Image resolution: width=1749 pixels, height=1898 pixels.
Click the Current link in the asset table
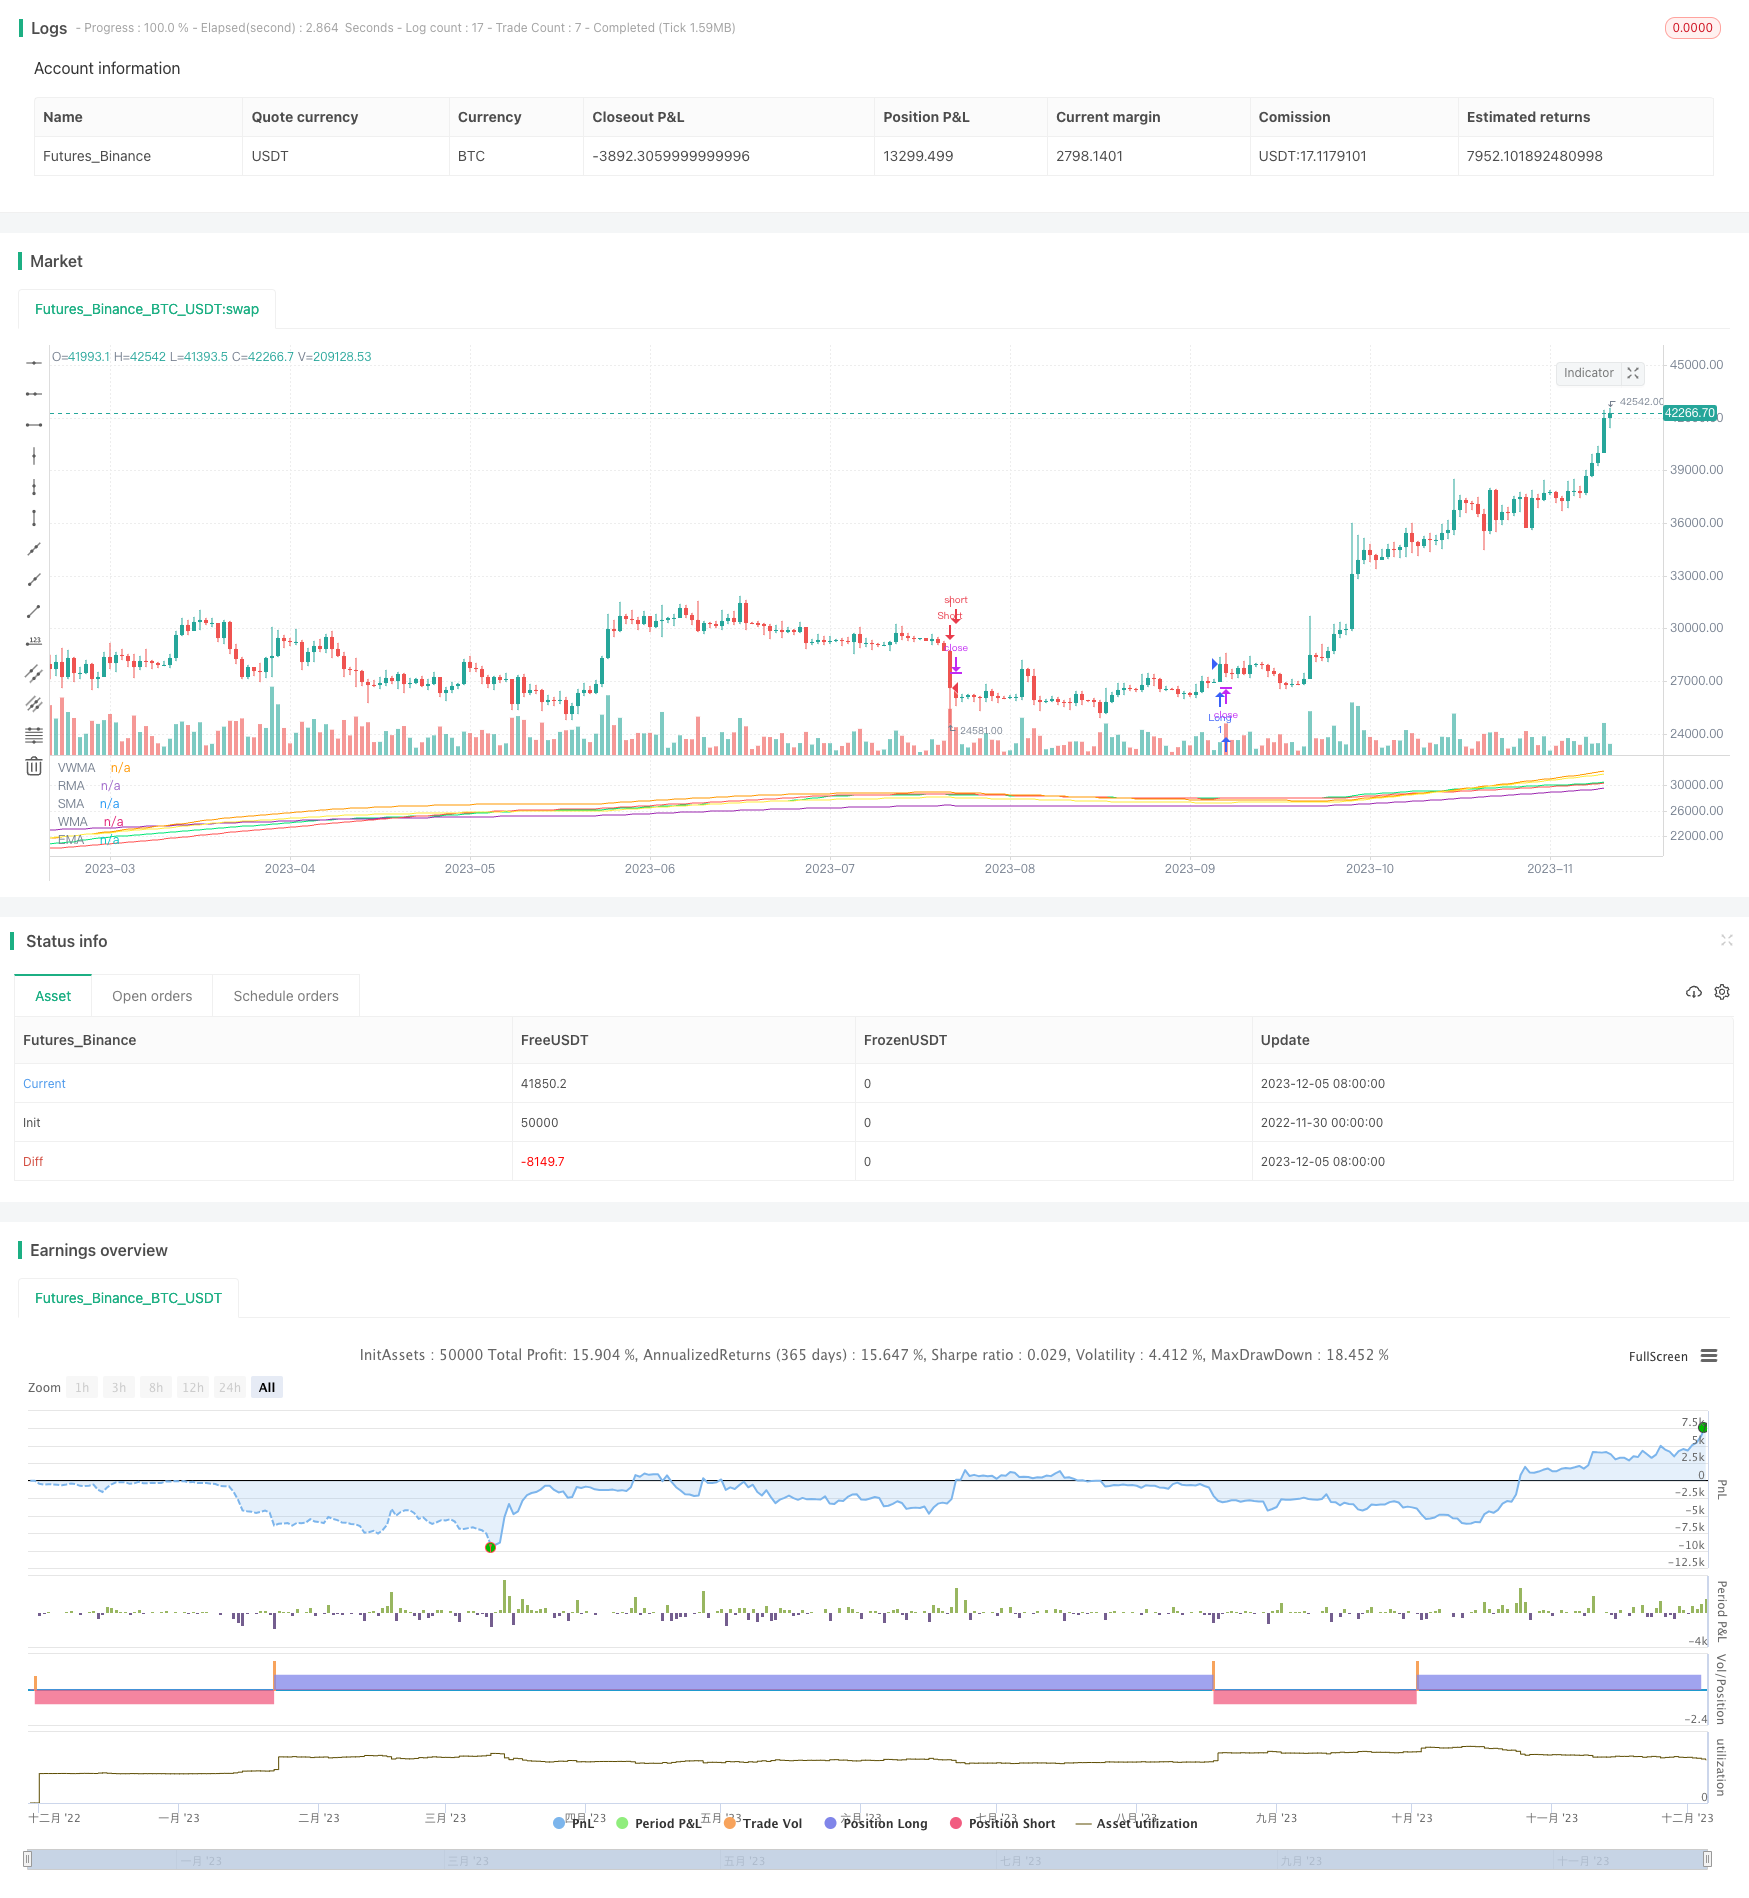click(x=44, y=1084)
